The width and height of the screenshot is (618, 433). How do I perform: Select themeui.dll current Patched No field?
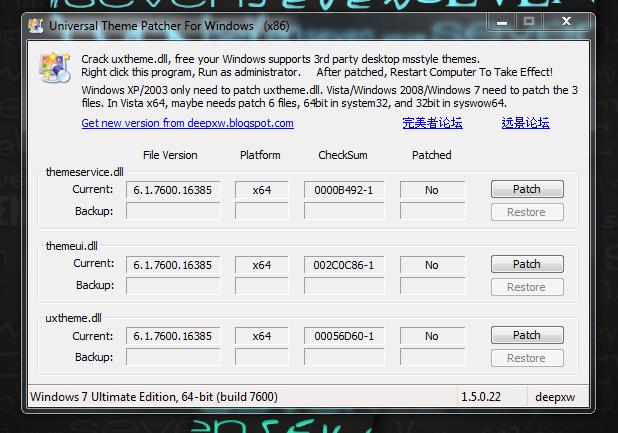(432, 265)
